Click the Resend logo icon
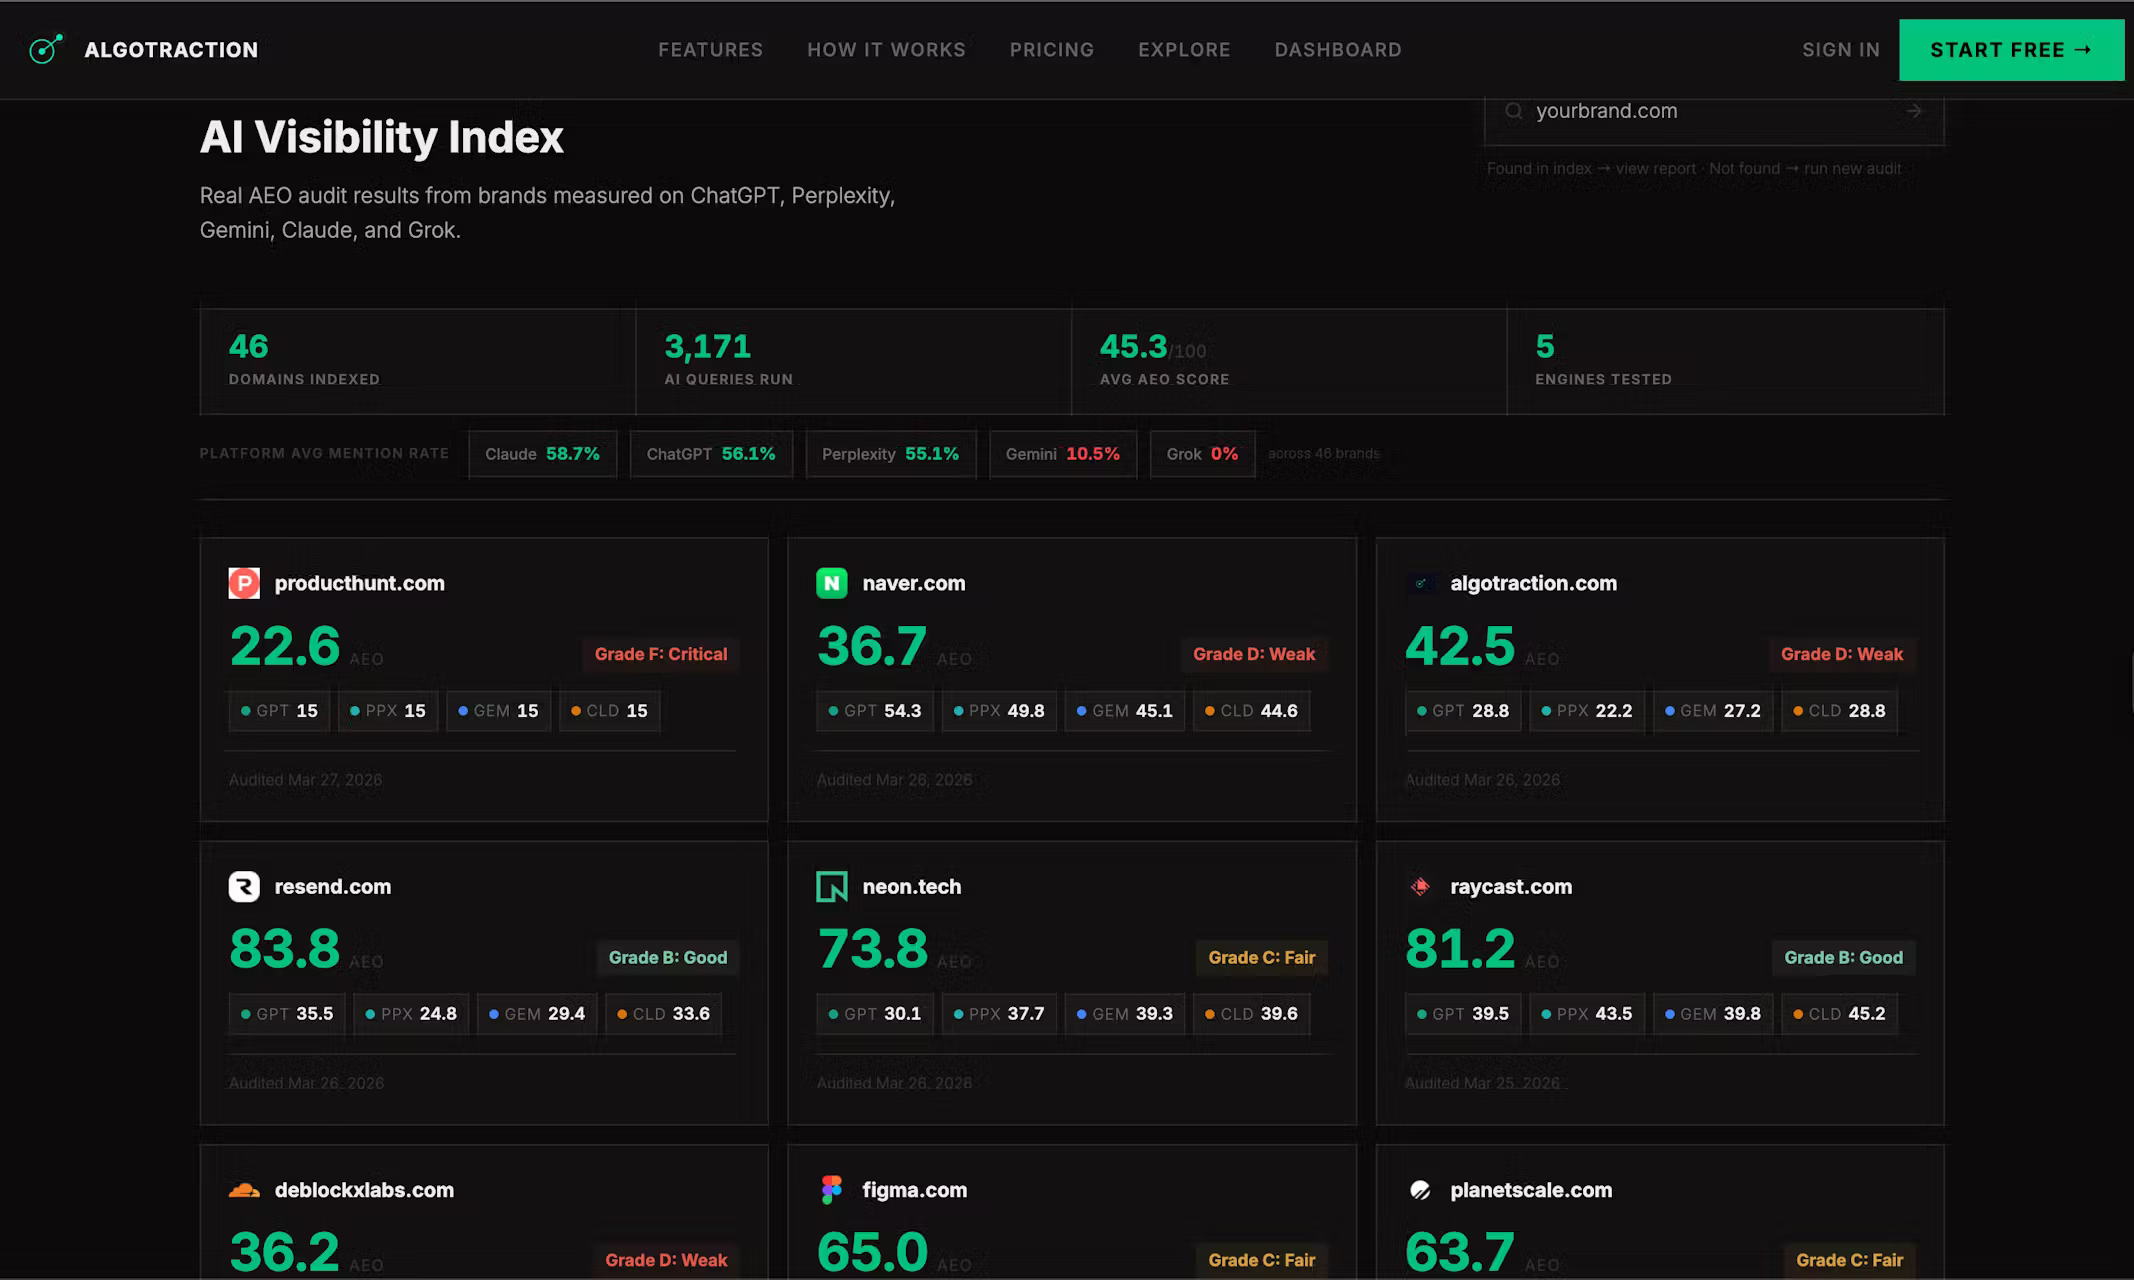 [x=244, y=886]
